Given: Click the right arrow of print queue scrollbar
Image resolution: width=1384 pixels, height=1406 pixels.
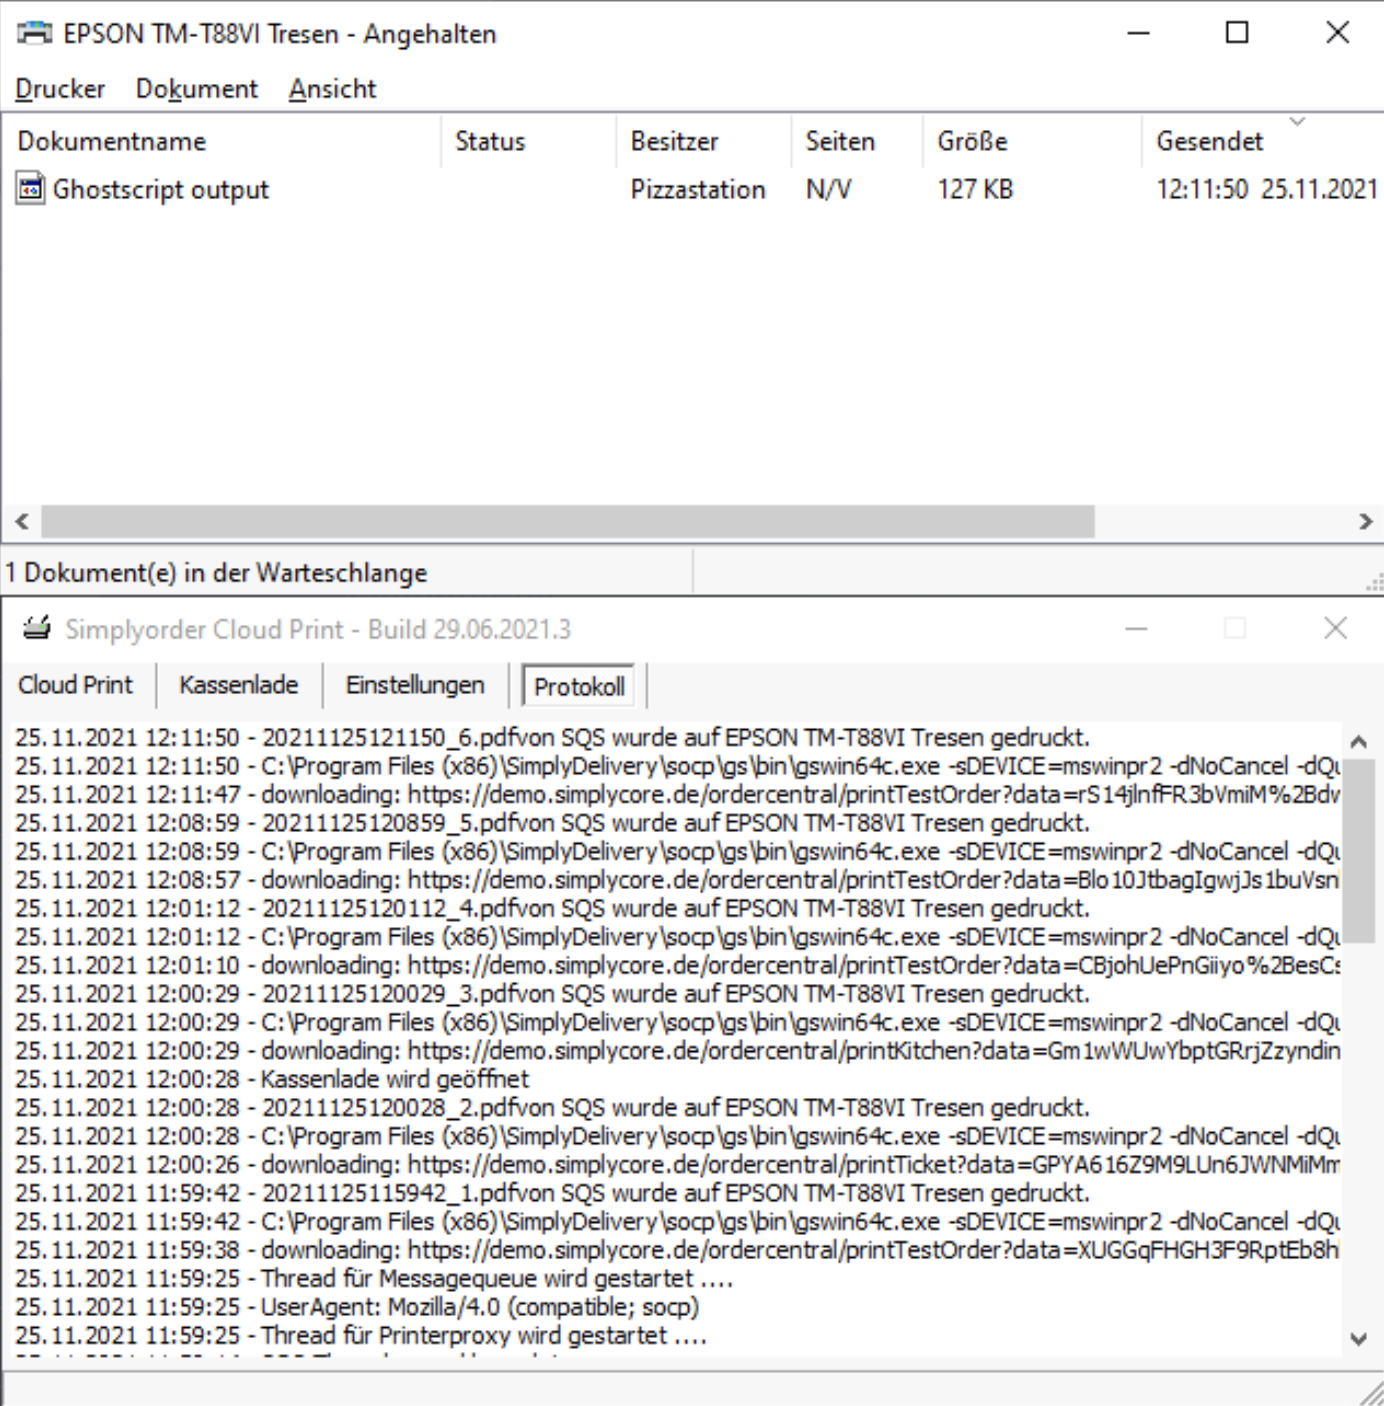Looking at the screenshot, I should pos(1365,521).
